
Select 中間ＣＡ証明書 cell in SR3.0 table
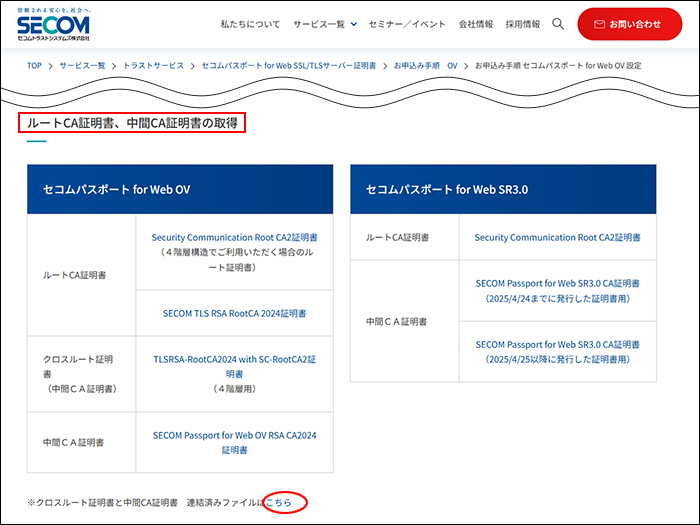(404, 321)
